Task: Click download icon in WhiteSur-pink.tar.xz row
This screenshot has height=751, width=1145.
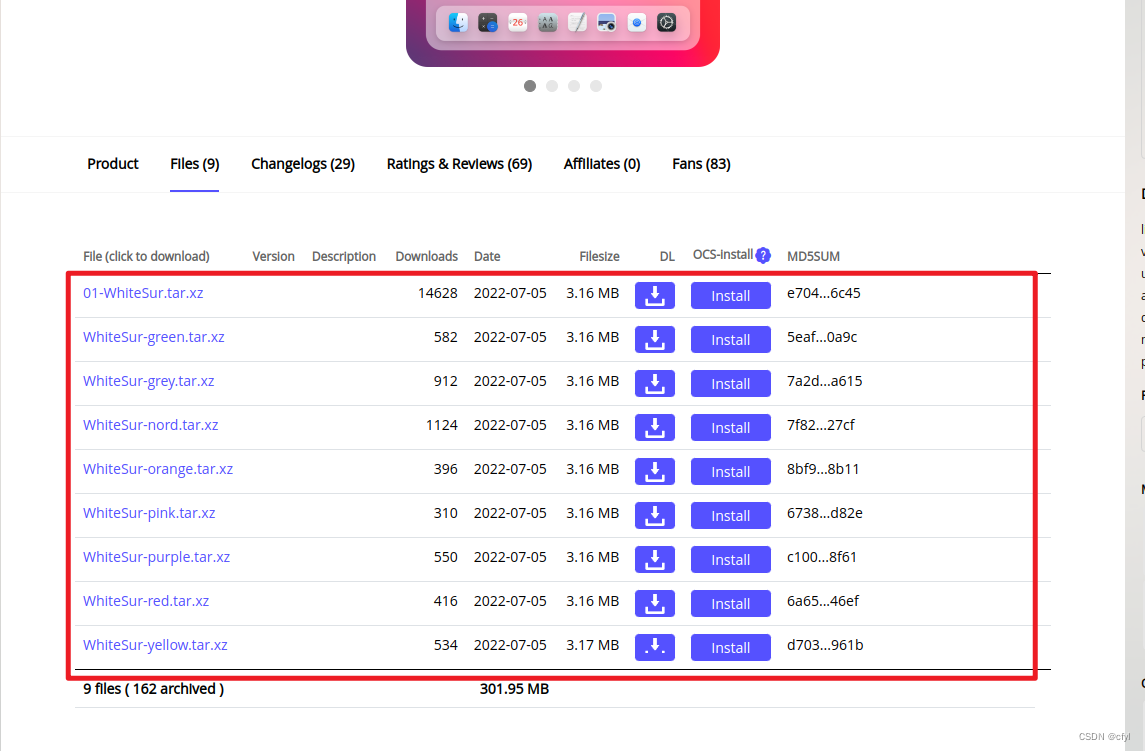Action: [x=654, y=516]
